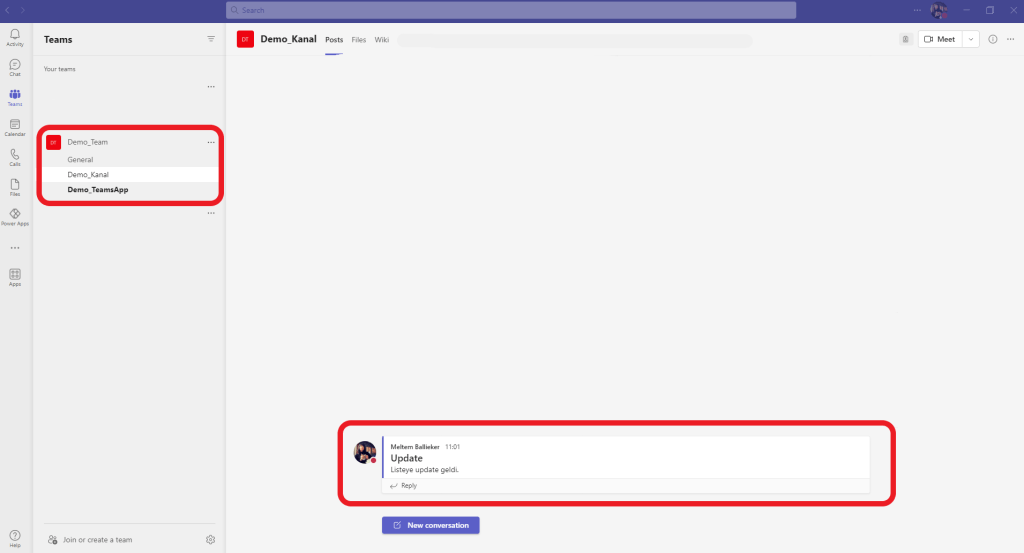Open the Apps store icon
1024x553 pixels.
tap(15, 277)
